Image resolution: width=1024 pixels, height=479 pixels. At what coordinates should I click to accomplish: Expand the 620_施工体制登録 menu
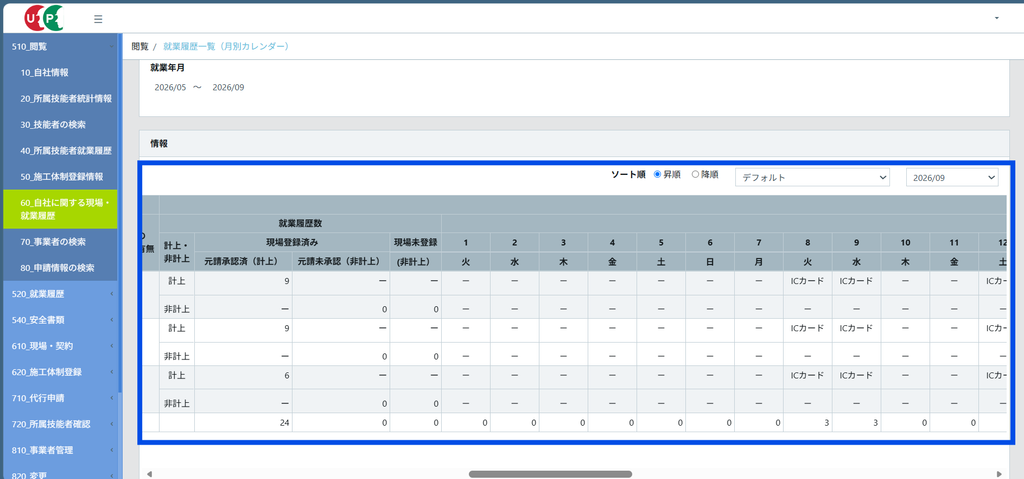pos(59,372)
